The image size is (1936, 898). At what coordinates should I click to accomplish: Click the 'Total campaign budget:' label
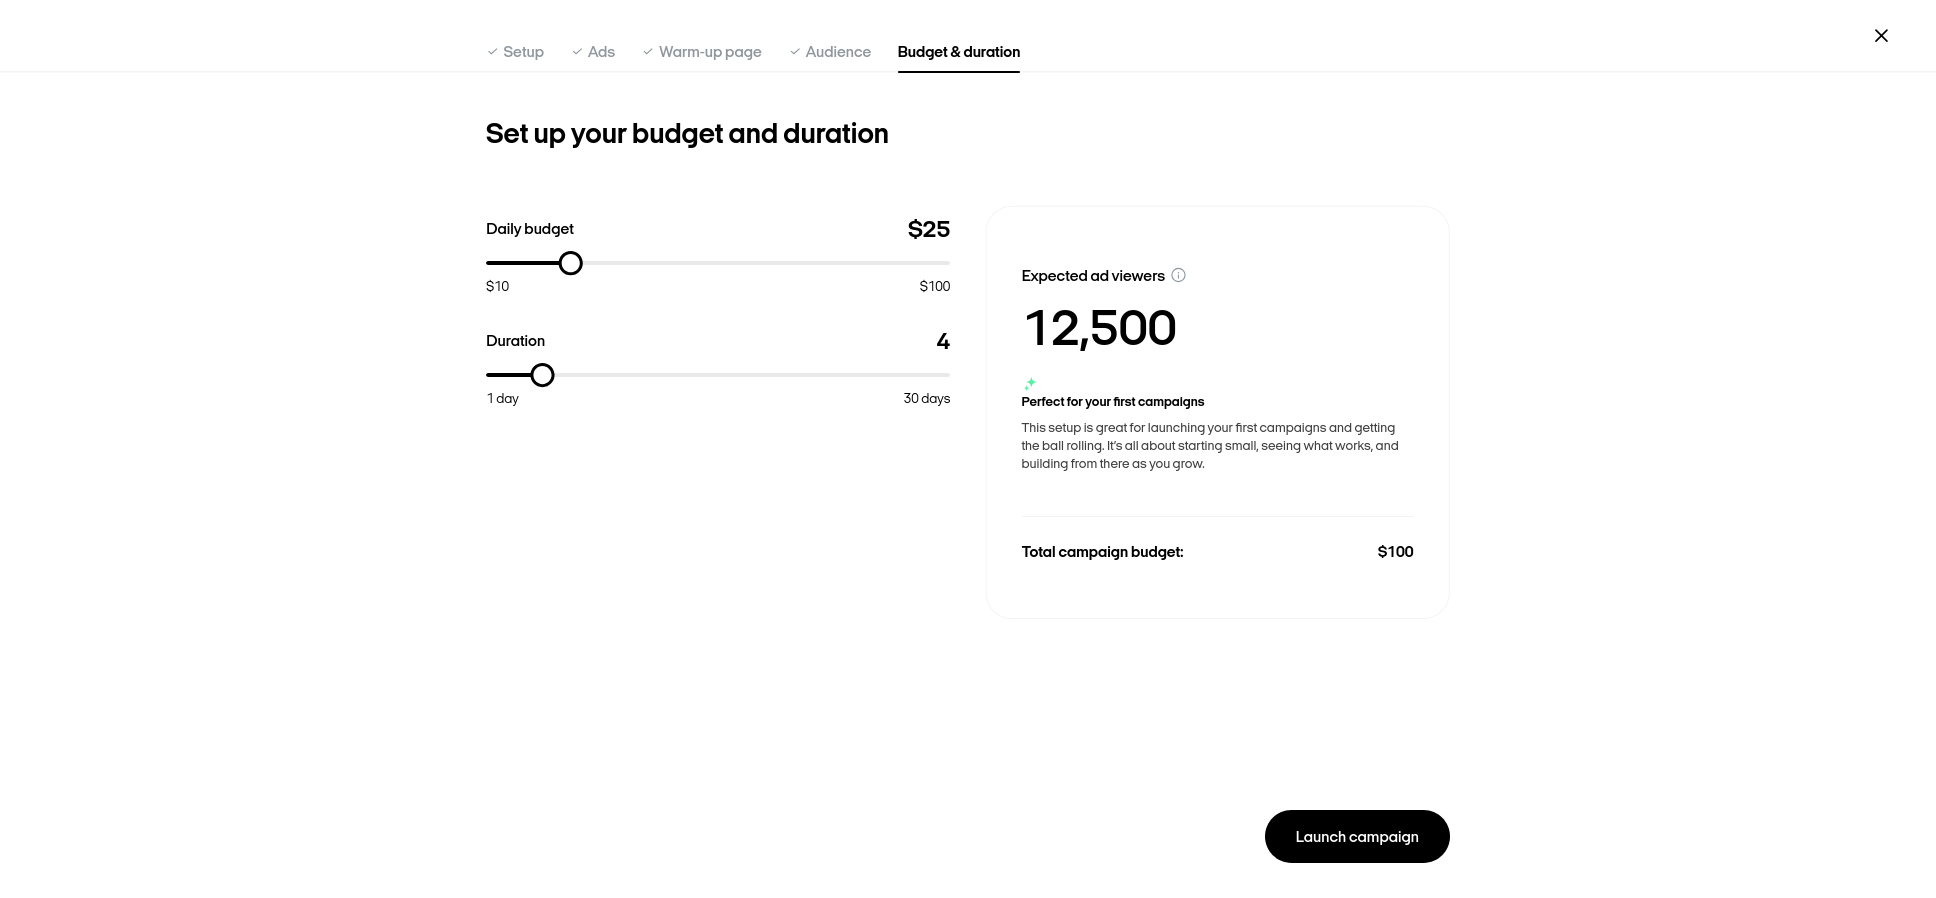tap(1103, 552)
